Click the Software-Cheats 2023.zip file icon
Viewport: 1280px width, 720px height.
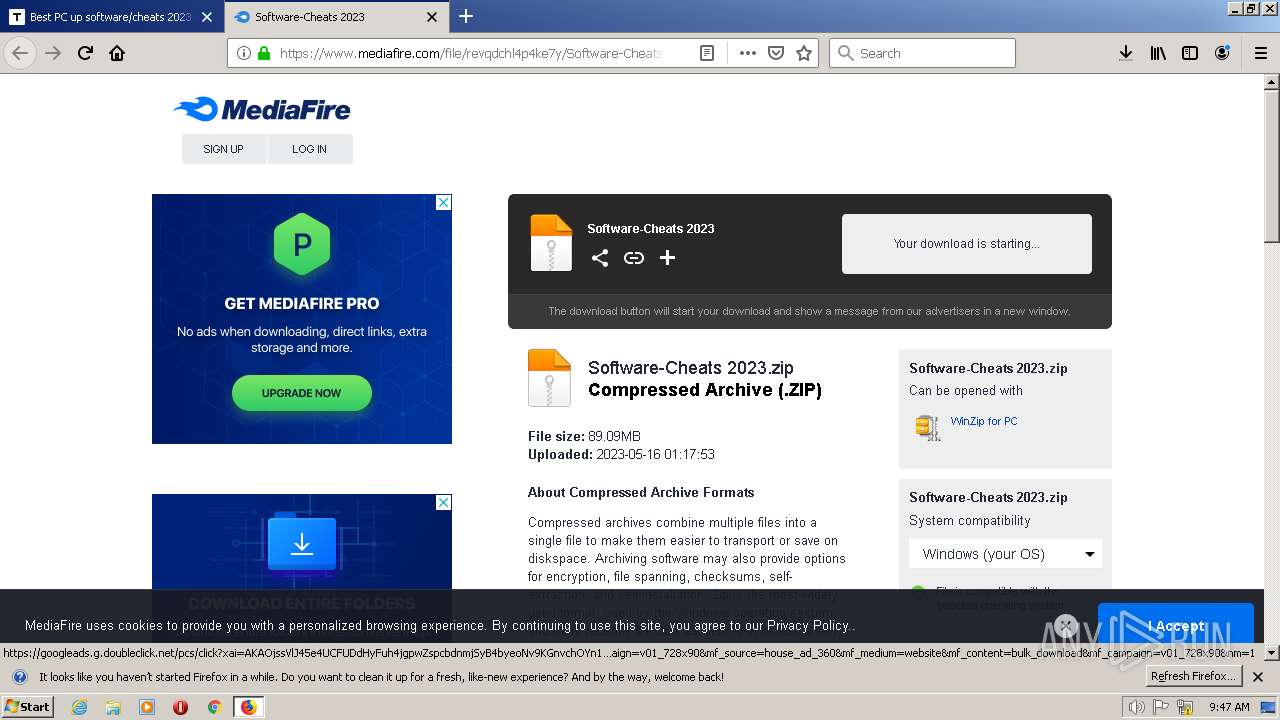[x=549, y=378]
